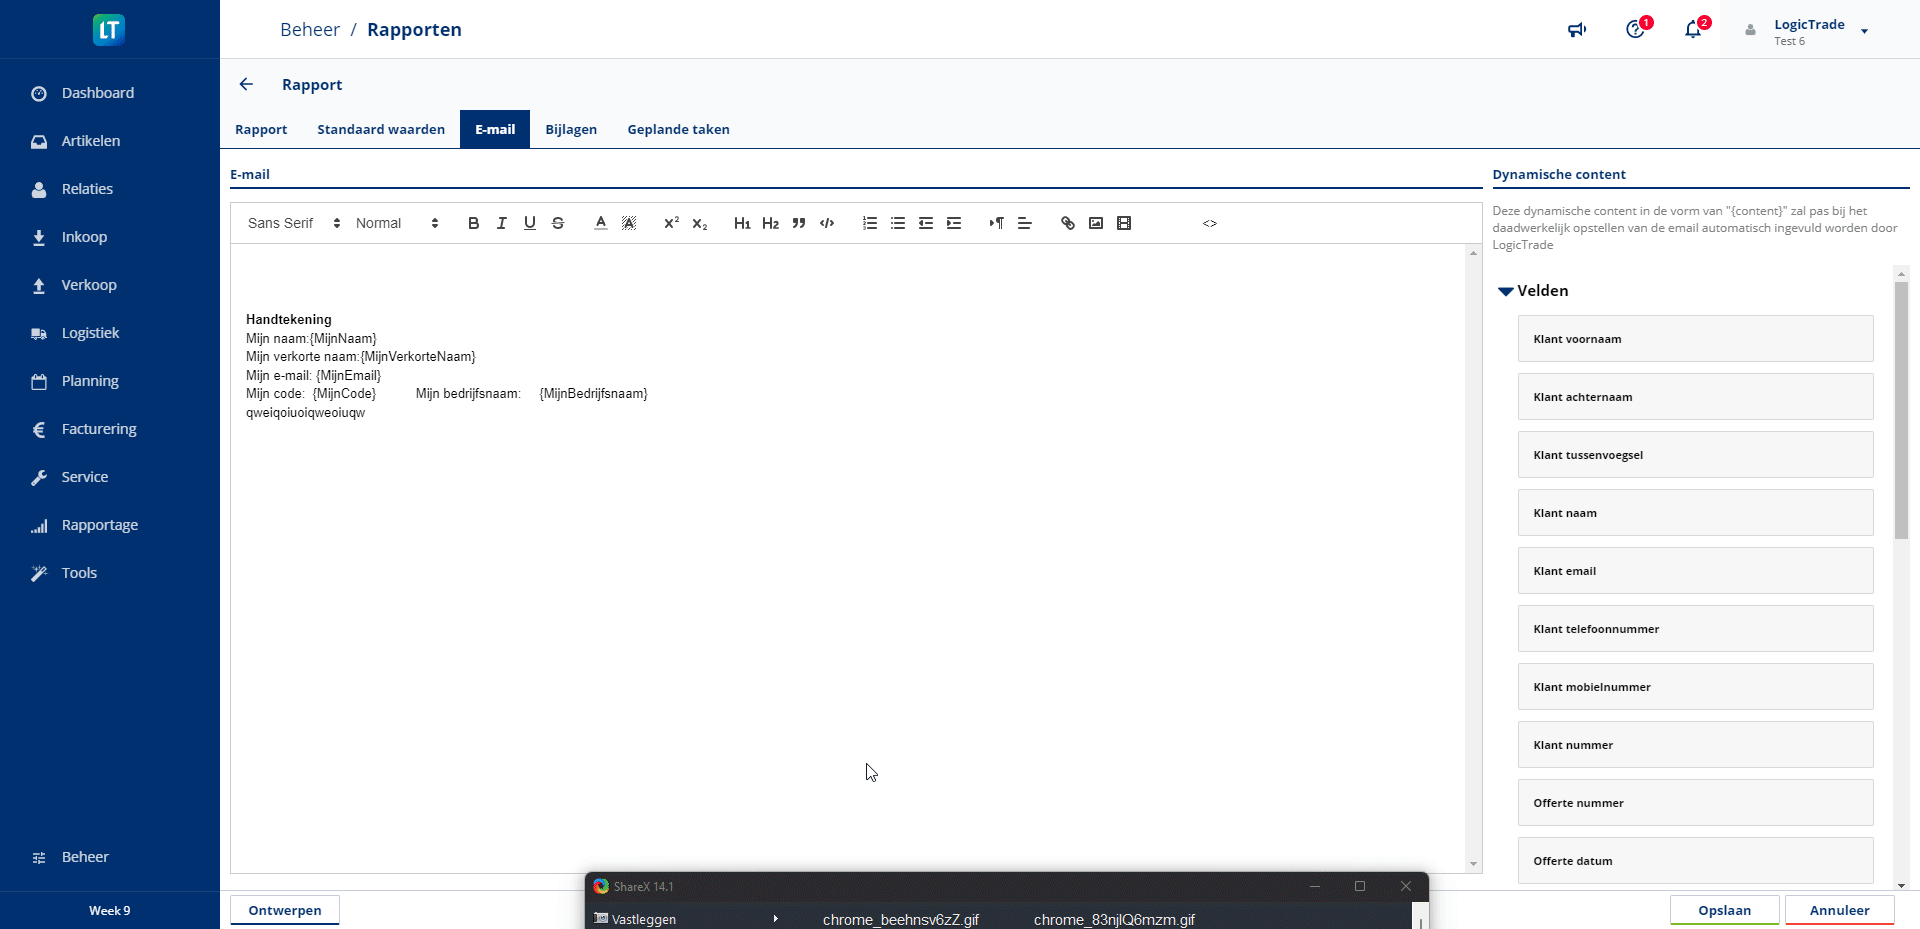Insert the Klant achternaam field
This screenshot has height=929, width=1920.
1695,397
